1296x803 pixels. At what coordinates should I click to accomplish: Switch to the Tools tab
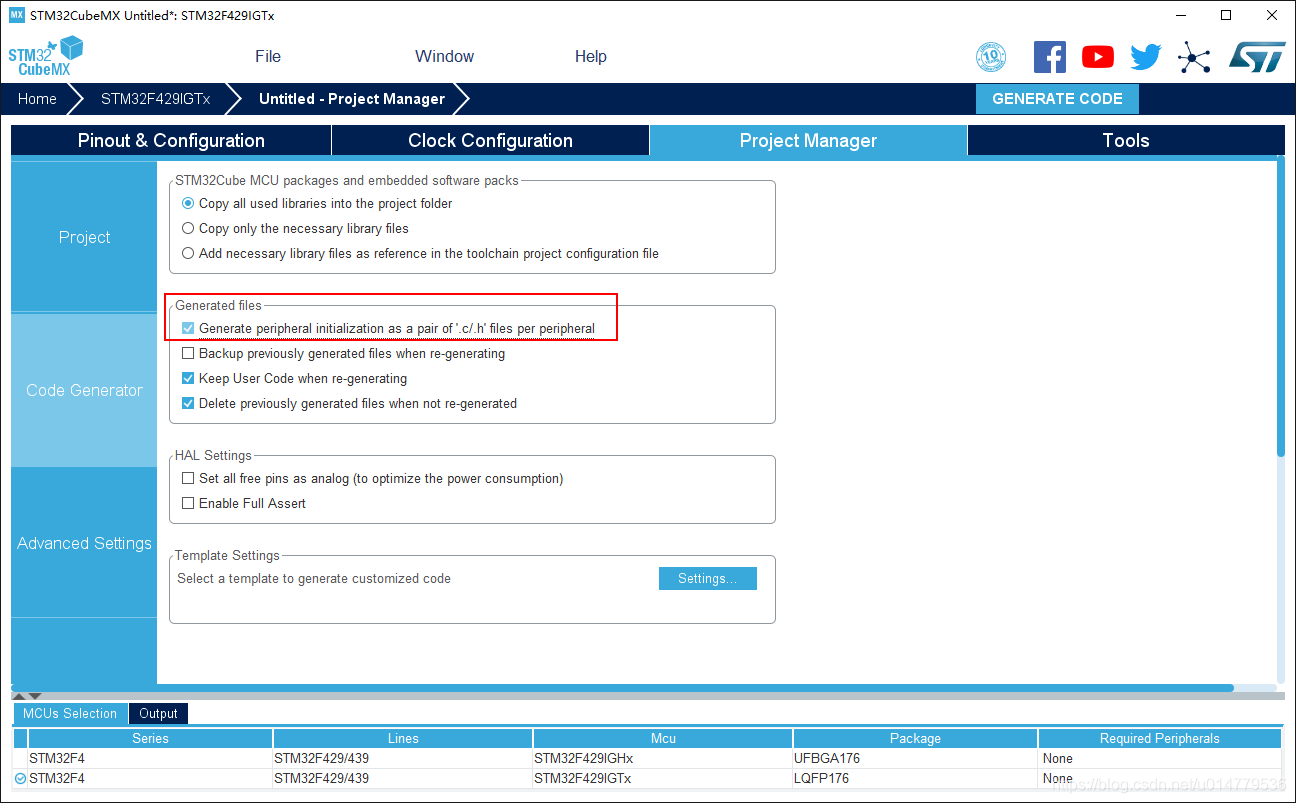tap(1126, 141)
